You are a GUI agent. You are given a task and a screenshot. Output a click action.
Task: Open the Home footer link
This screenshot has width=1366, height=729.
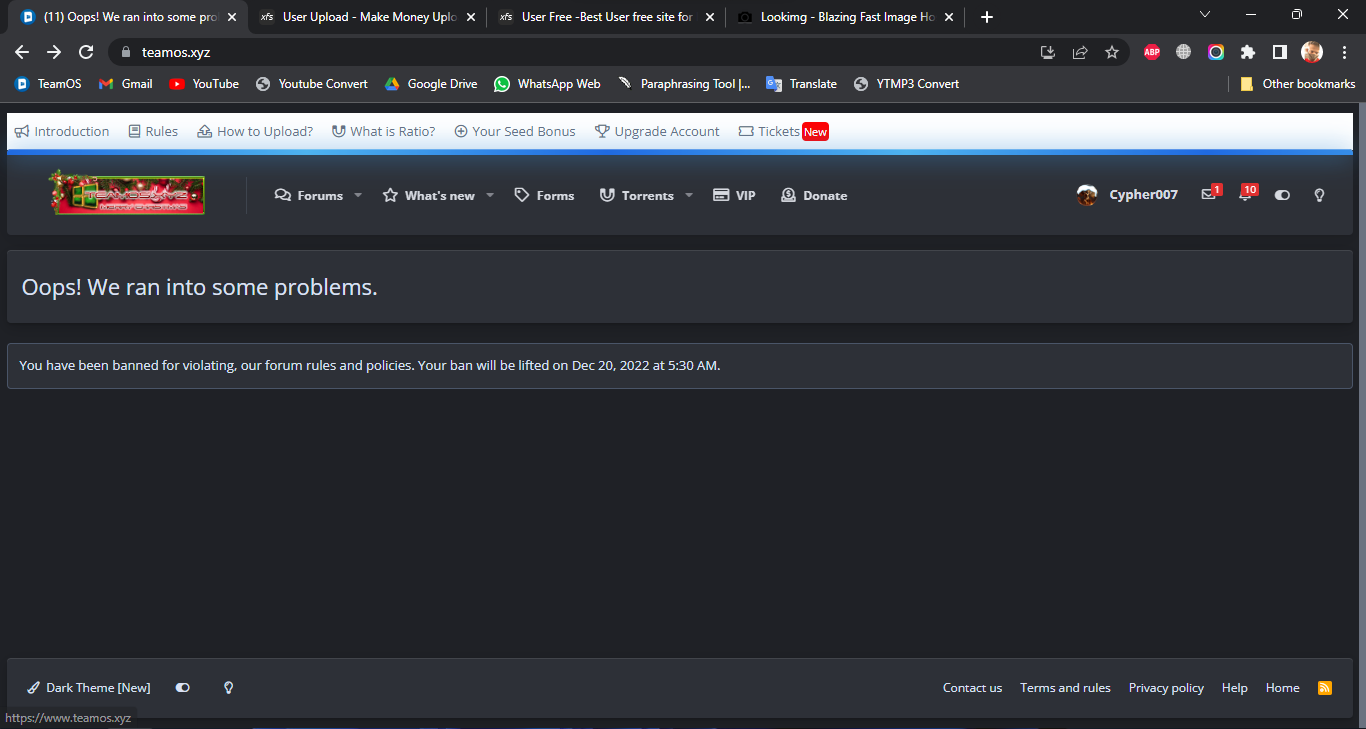[1283, 688]
